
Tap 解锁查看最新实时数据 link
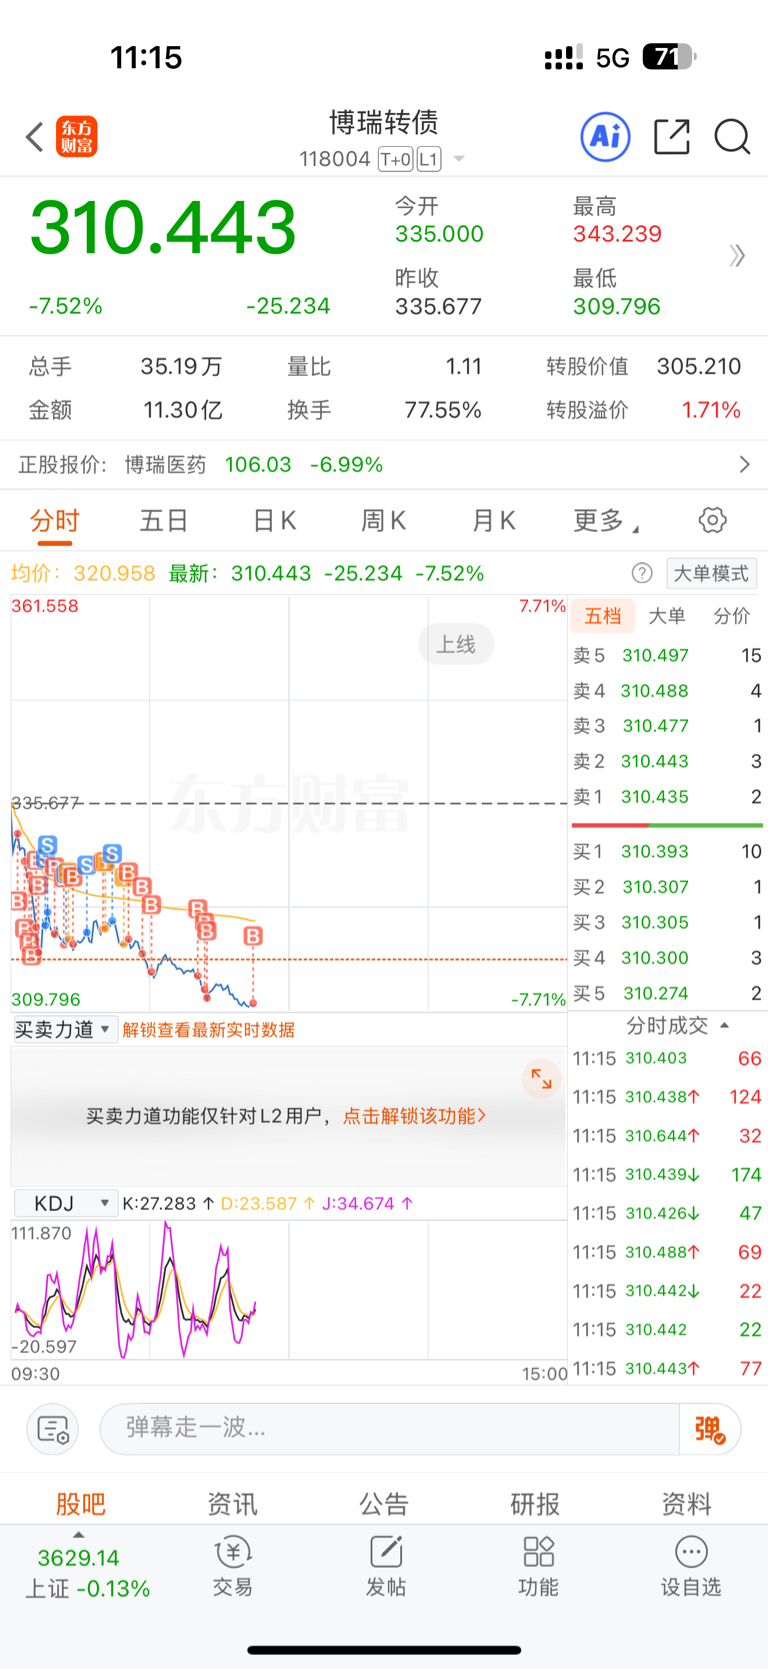(x=208, y=1030)
